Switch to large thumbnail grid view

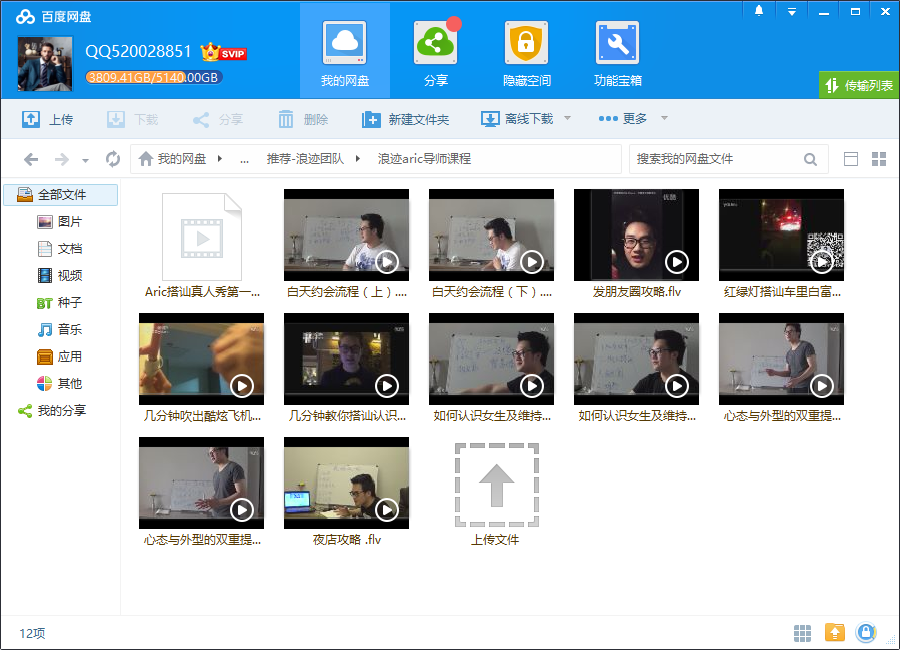tap(879, 159)
